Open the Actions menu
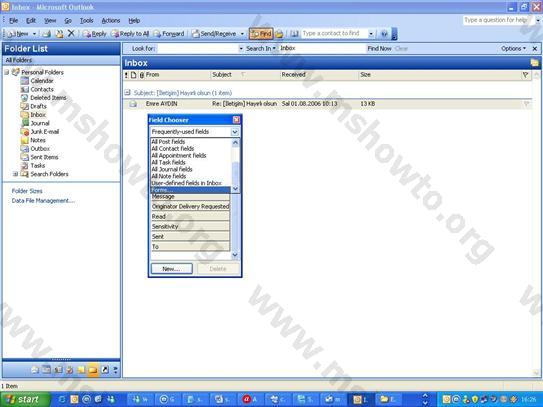 tap(111, 20)
